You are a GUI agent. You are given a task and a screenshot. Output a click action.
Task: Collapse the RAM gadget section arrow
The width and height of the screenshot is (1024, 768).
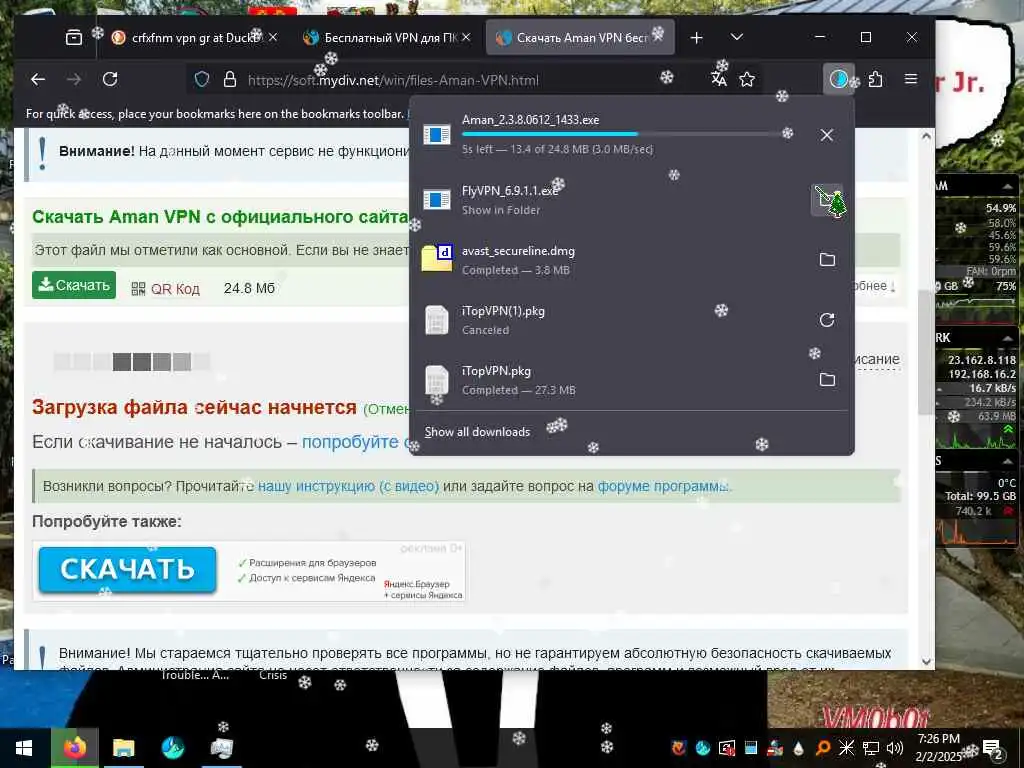point(1008,186)
